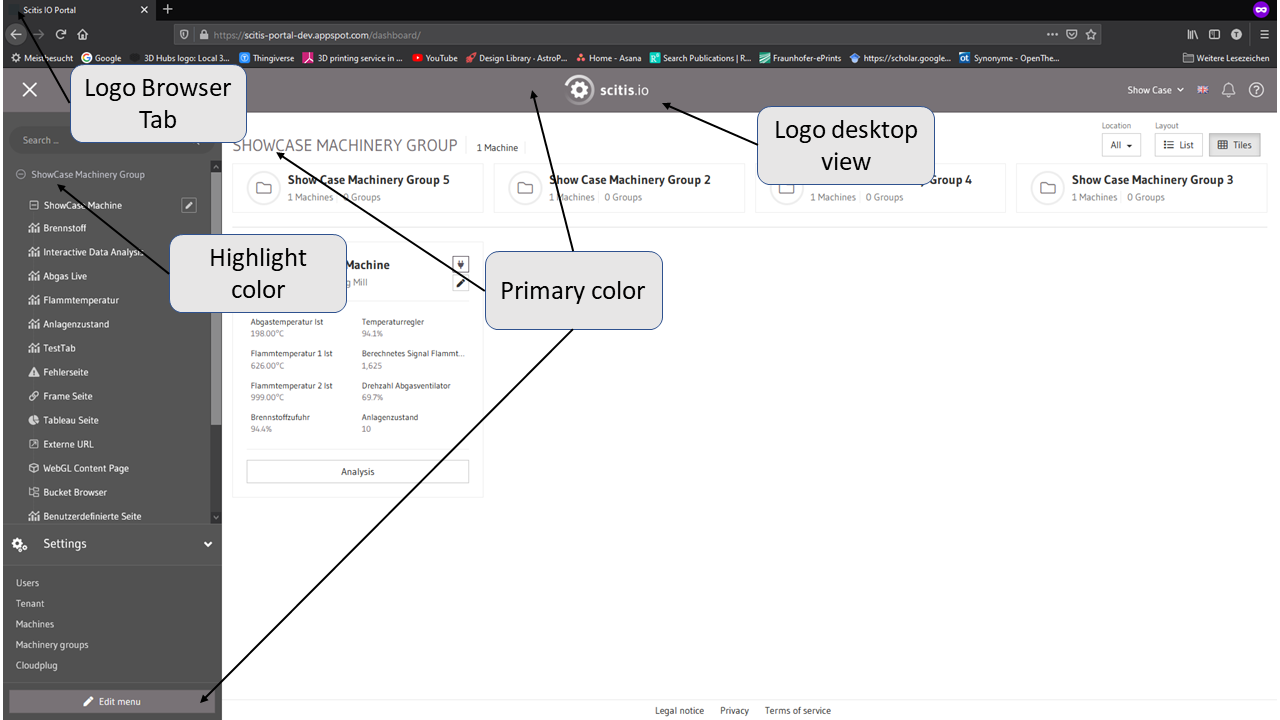
Task: Reload the page in the browser
Action: (60, 34)
